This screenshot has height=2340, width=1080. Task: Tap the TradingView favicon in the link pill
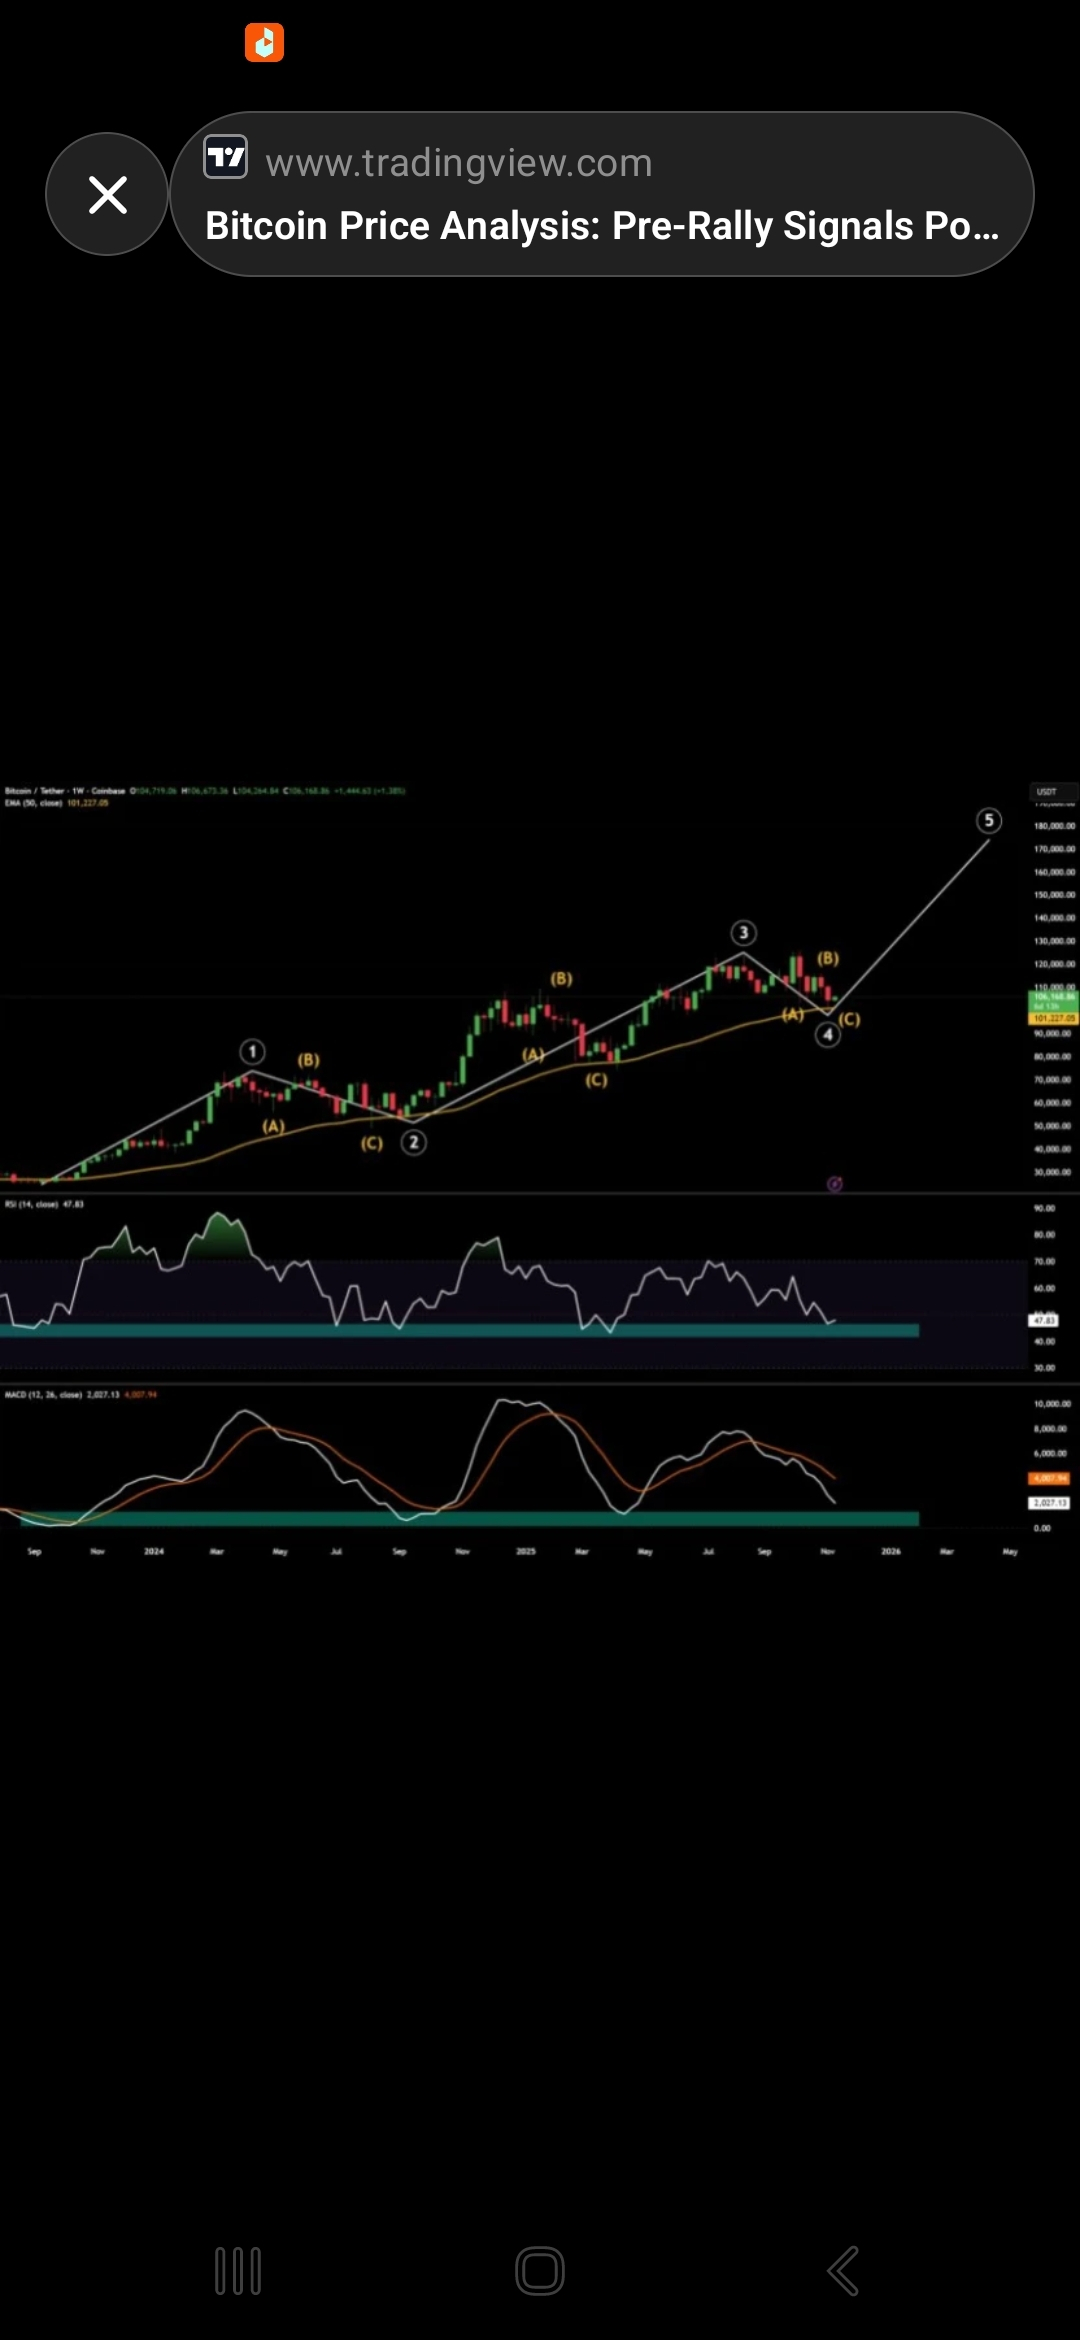226,157
